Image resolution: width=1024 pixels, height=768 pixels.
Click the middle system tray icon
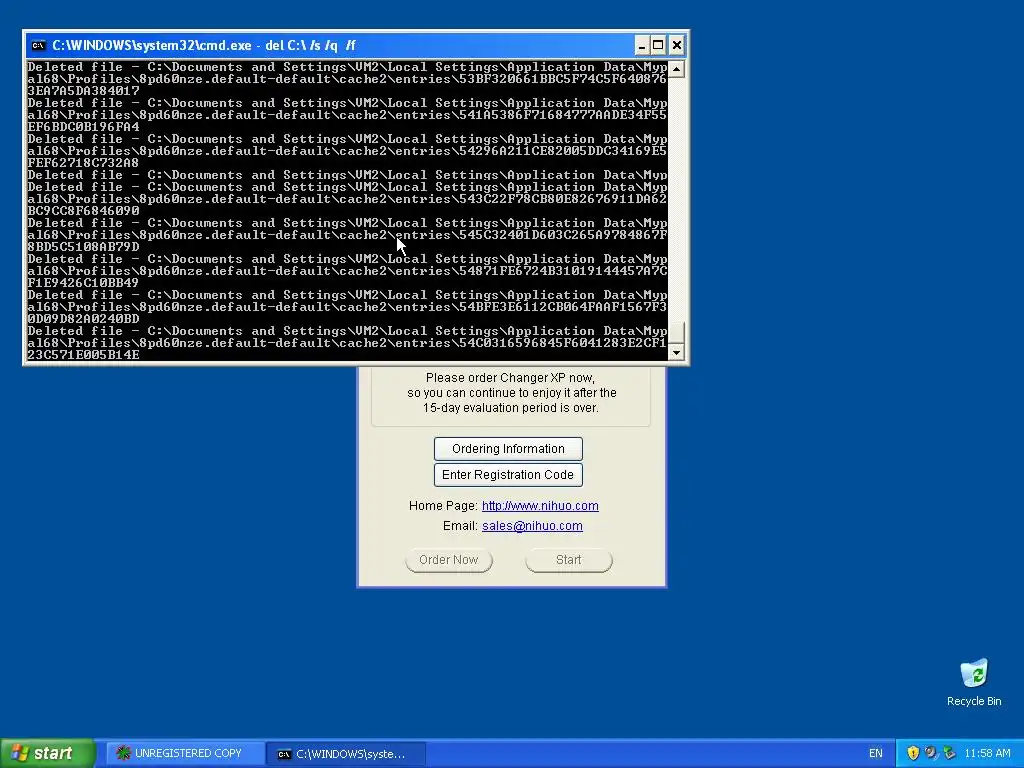pyautogui.click(x=931, y=753)
